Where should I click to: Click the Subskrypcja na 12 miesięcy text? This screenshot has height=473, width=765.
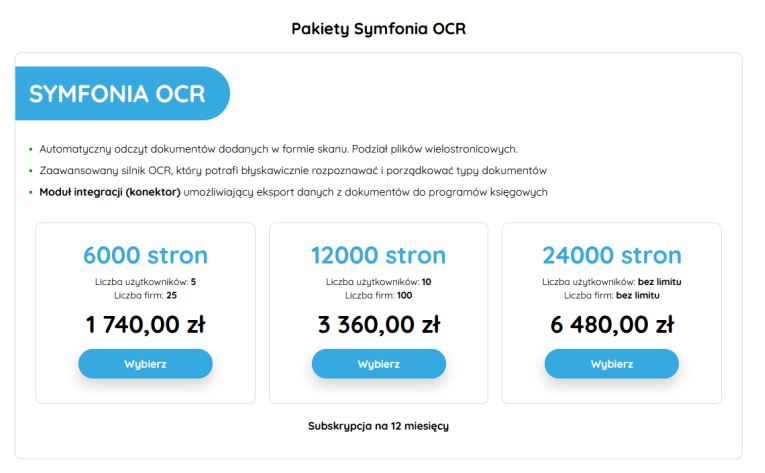click(379, 426)
